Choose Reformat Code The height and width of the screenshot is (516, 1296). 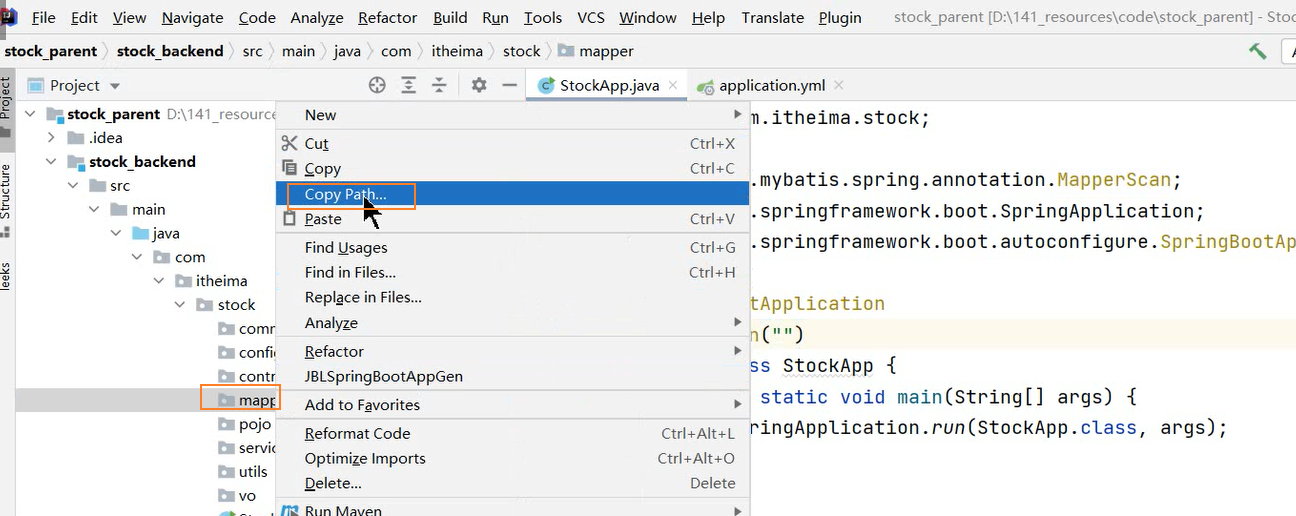[x=513, y=433]
